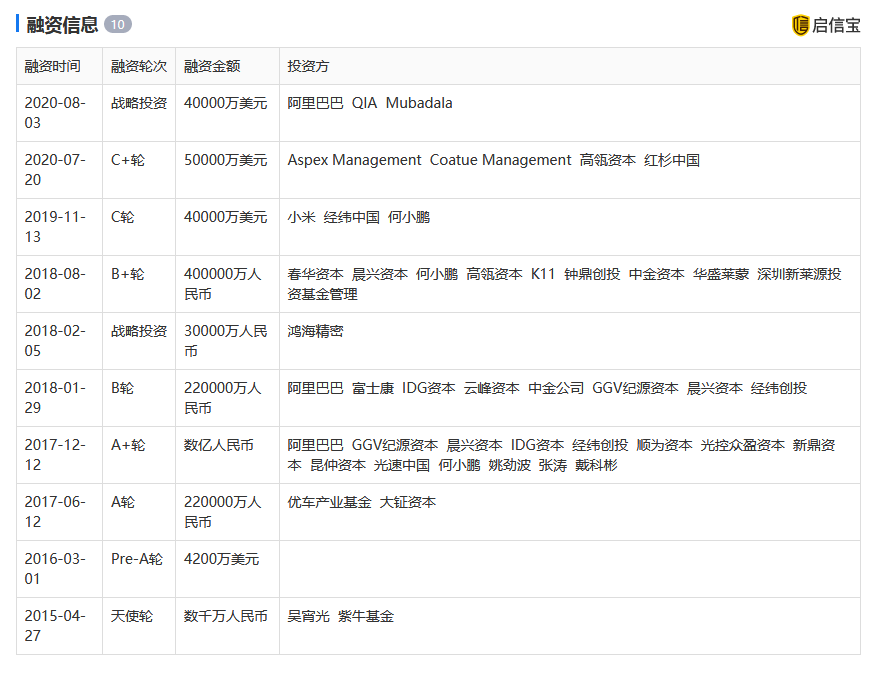Open 姚劲波 investor link
The height and width of the screenshot is (674, 875).
509,465
